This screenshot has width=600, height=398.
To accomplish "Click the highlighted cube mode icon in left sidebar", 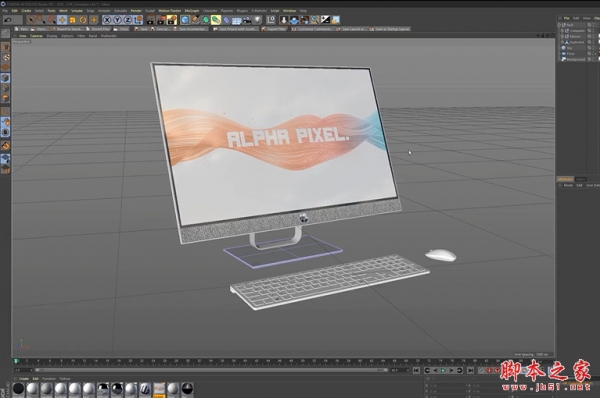I will coord(5,78).
